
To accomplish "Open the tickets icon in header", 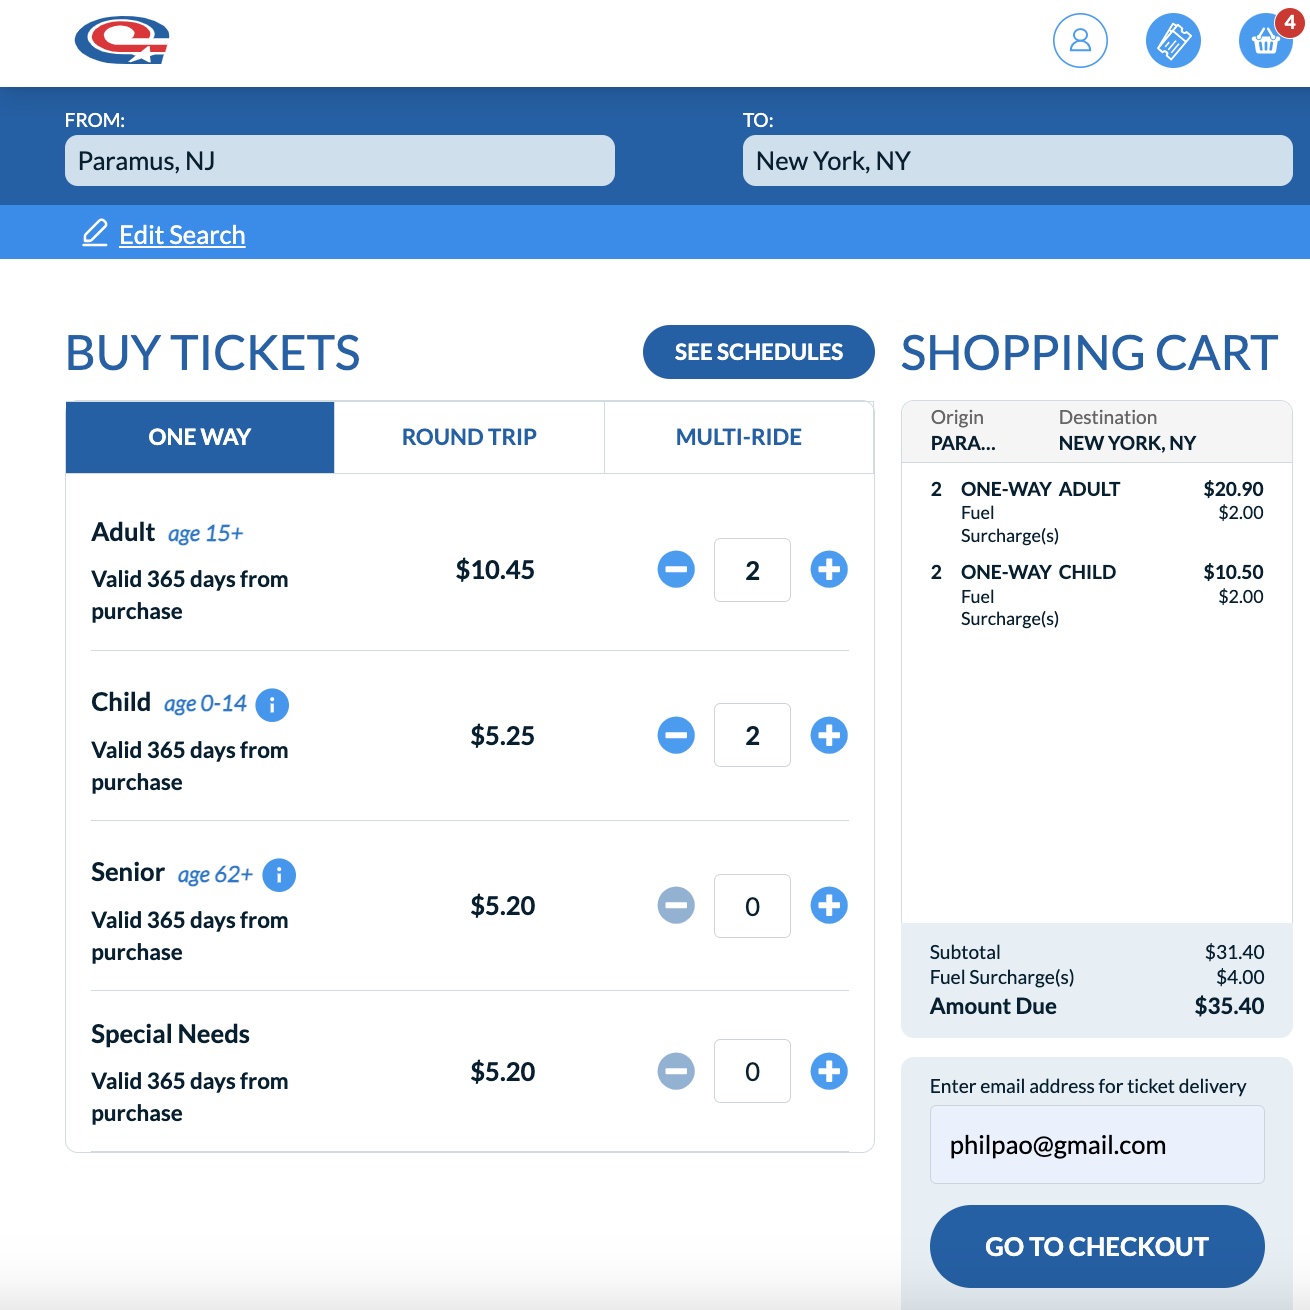I will (x=1173, y=41).
